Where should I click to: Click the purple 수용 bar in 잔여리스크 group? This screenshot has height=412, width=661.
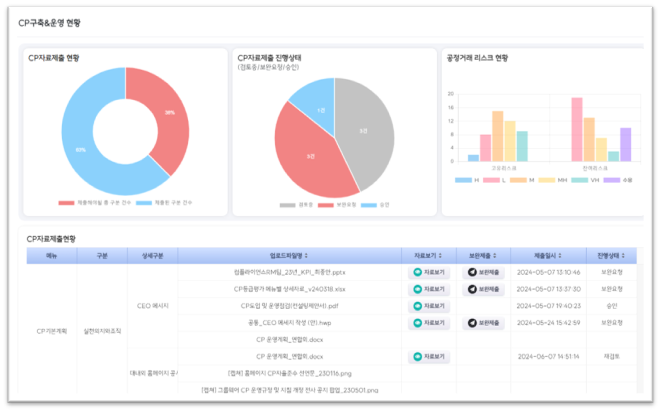pyautogui.click(x=626, y=145)
